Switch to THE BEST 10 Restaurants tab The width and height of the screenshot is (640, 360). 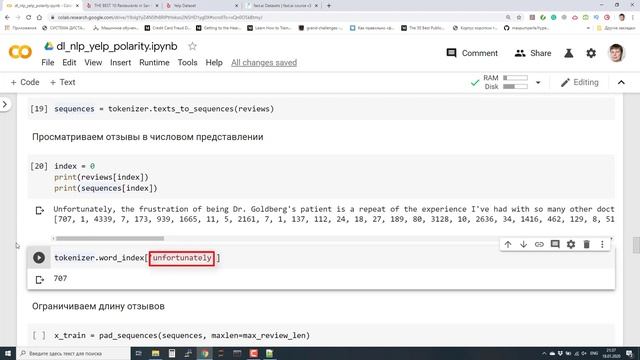click(122, 6)
